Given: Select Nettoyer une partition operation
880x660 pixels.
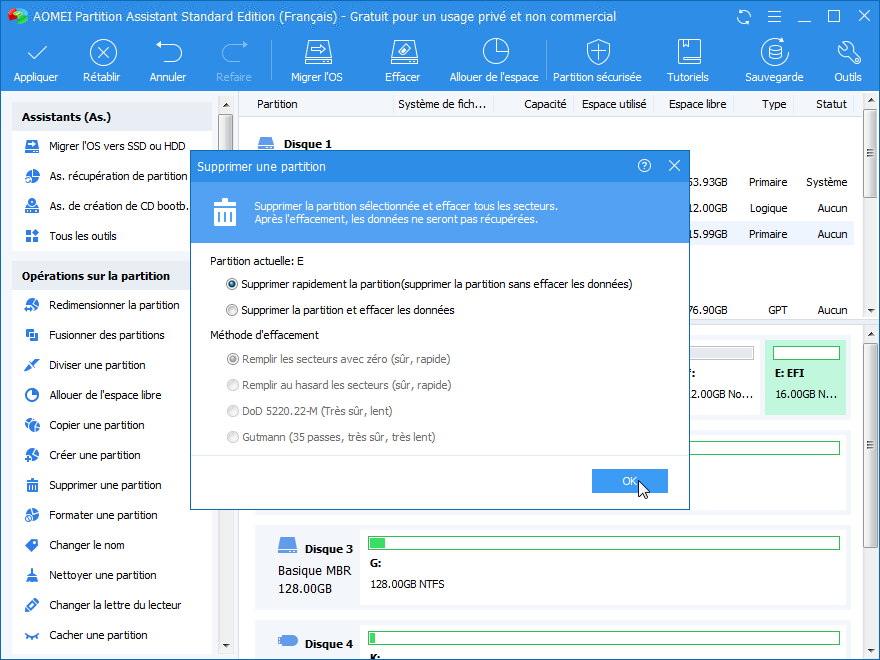Looking at the screenshot, I should click(90, 575).
